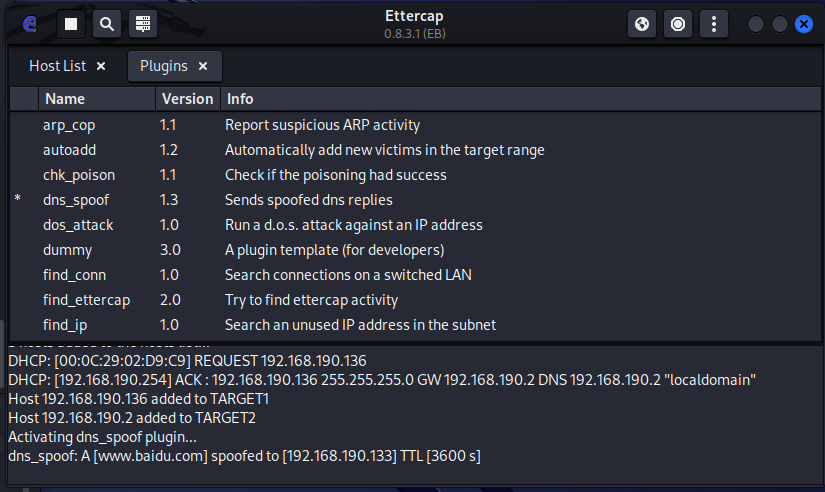Close the Host List tab
This screenshot has width=825, height=492.
101,67
